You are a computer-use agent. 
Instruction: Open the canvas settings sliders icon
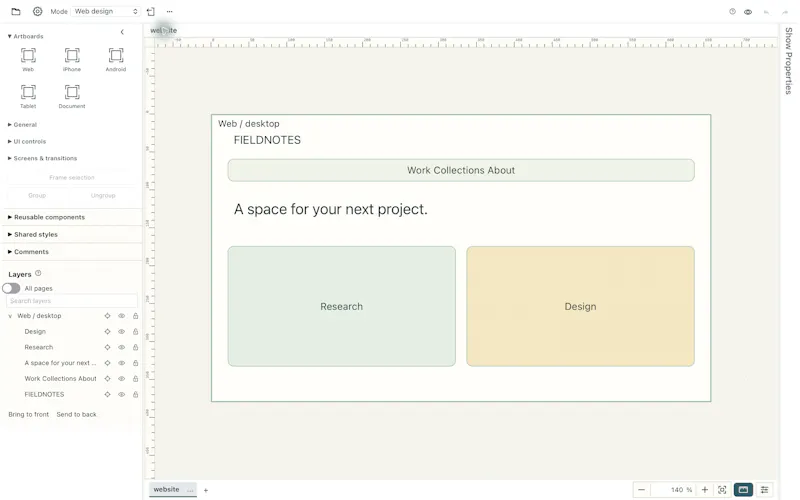(x=764, y=490)
